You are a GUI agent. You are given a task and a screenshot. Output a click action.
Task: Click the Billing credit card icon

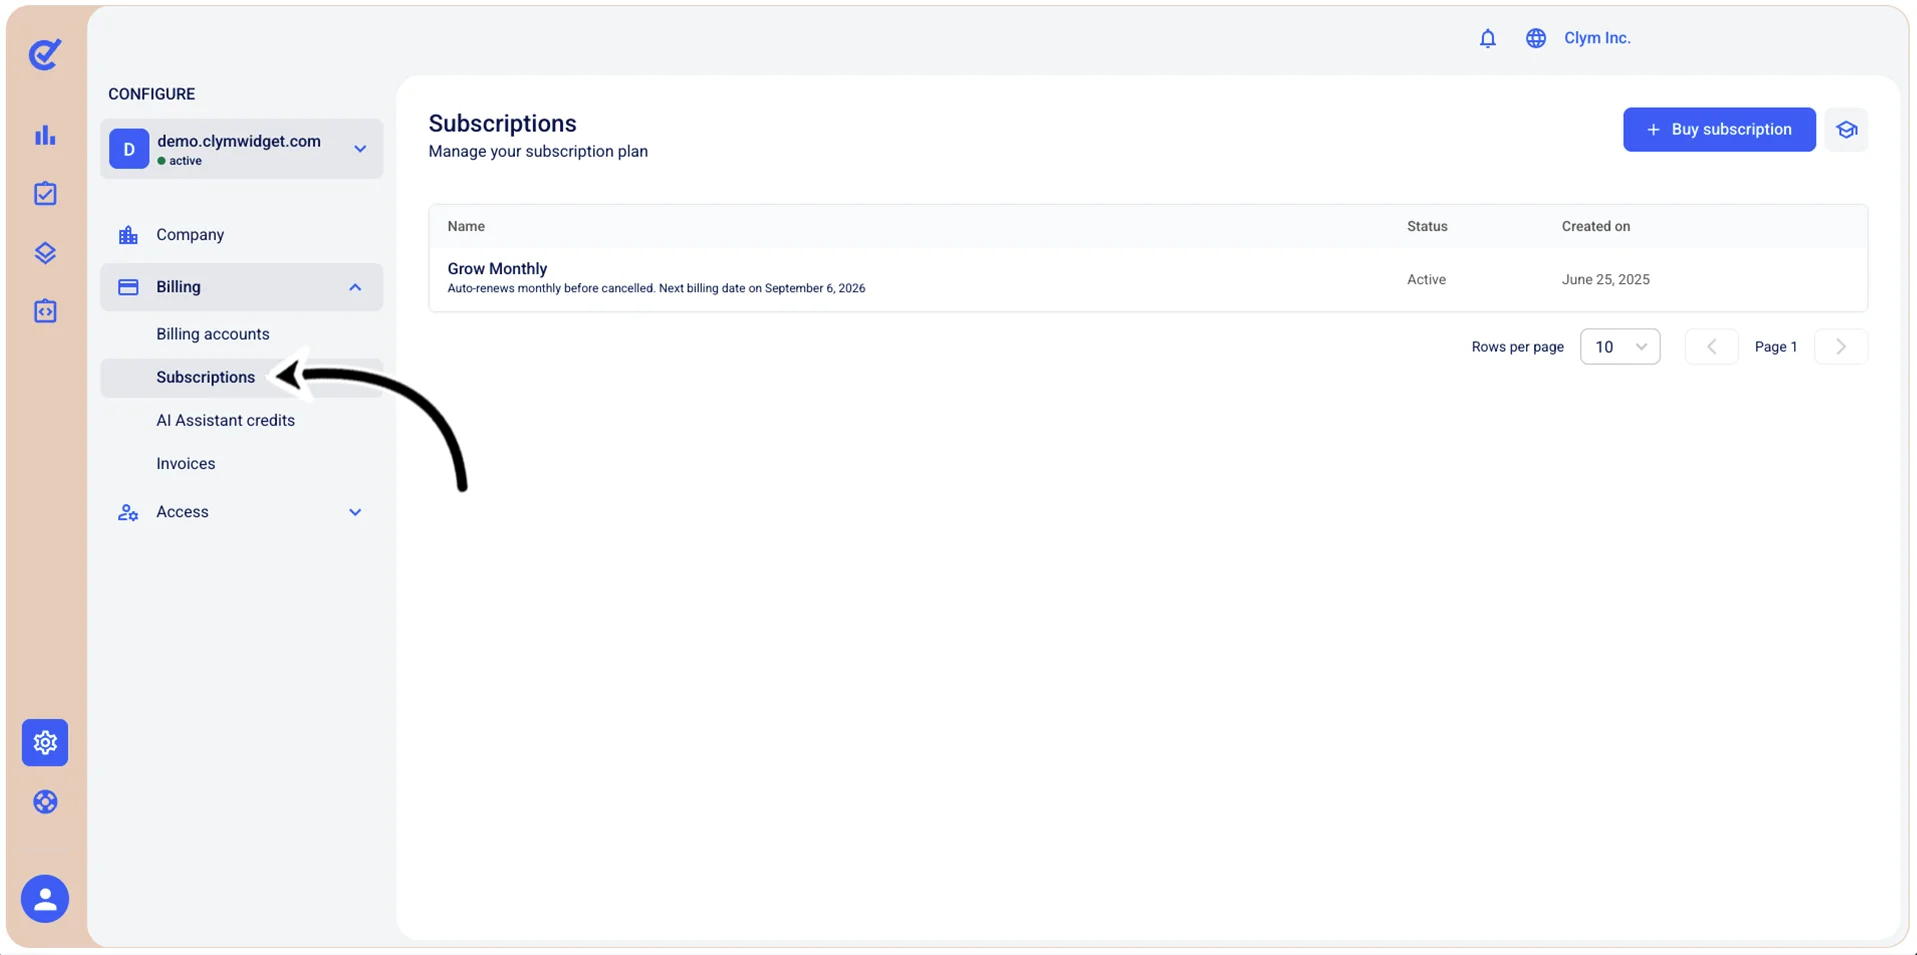click(128, 287)
